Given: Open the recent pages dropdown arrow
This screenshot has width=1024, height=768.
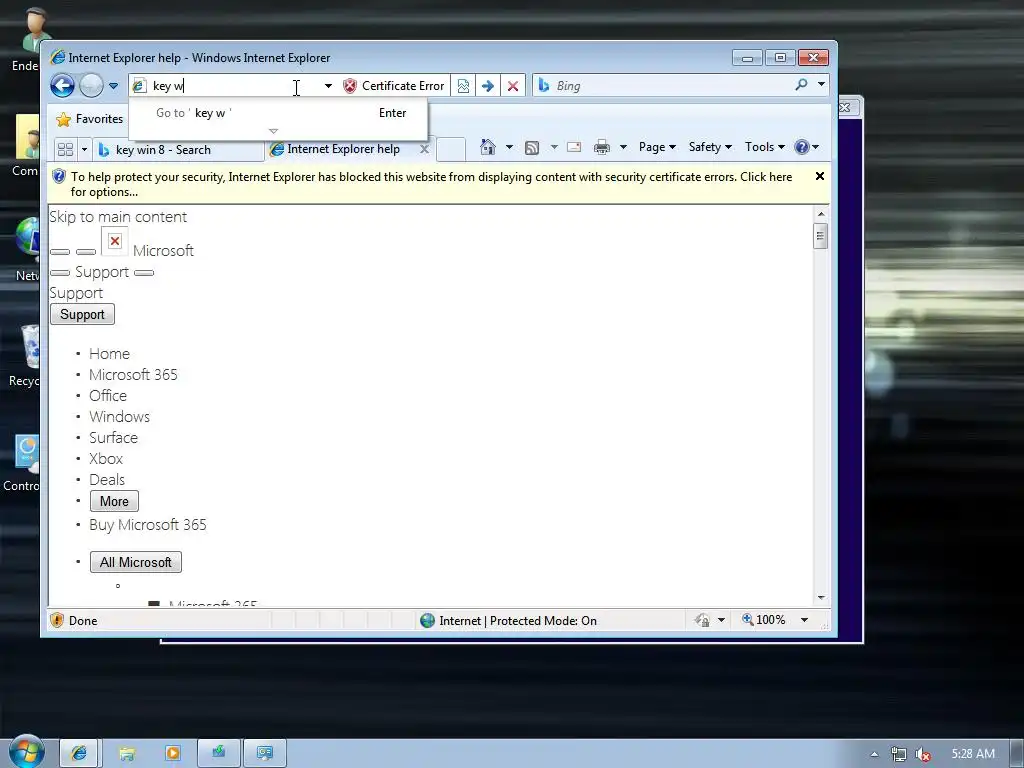Looking at the screenshot, I should [113, 86].
